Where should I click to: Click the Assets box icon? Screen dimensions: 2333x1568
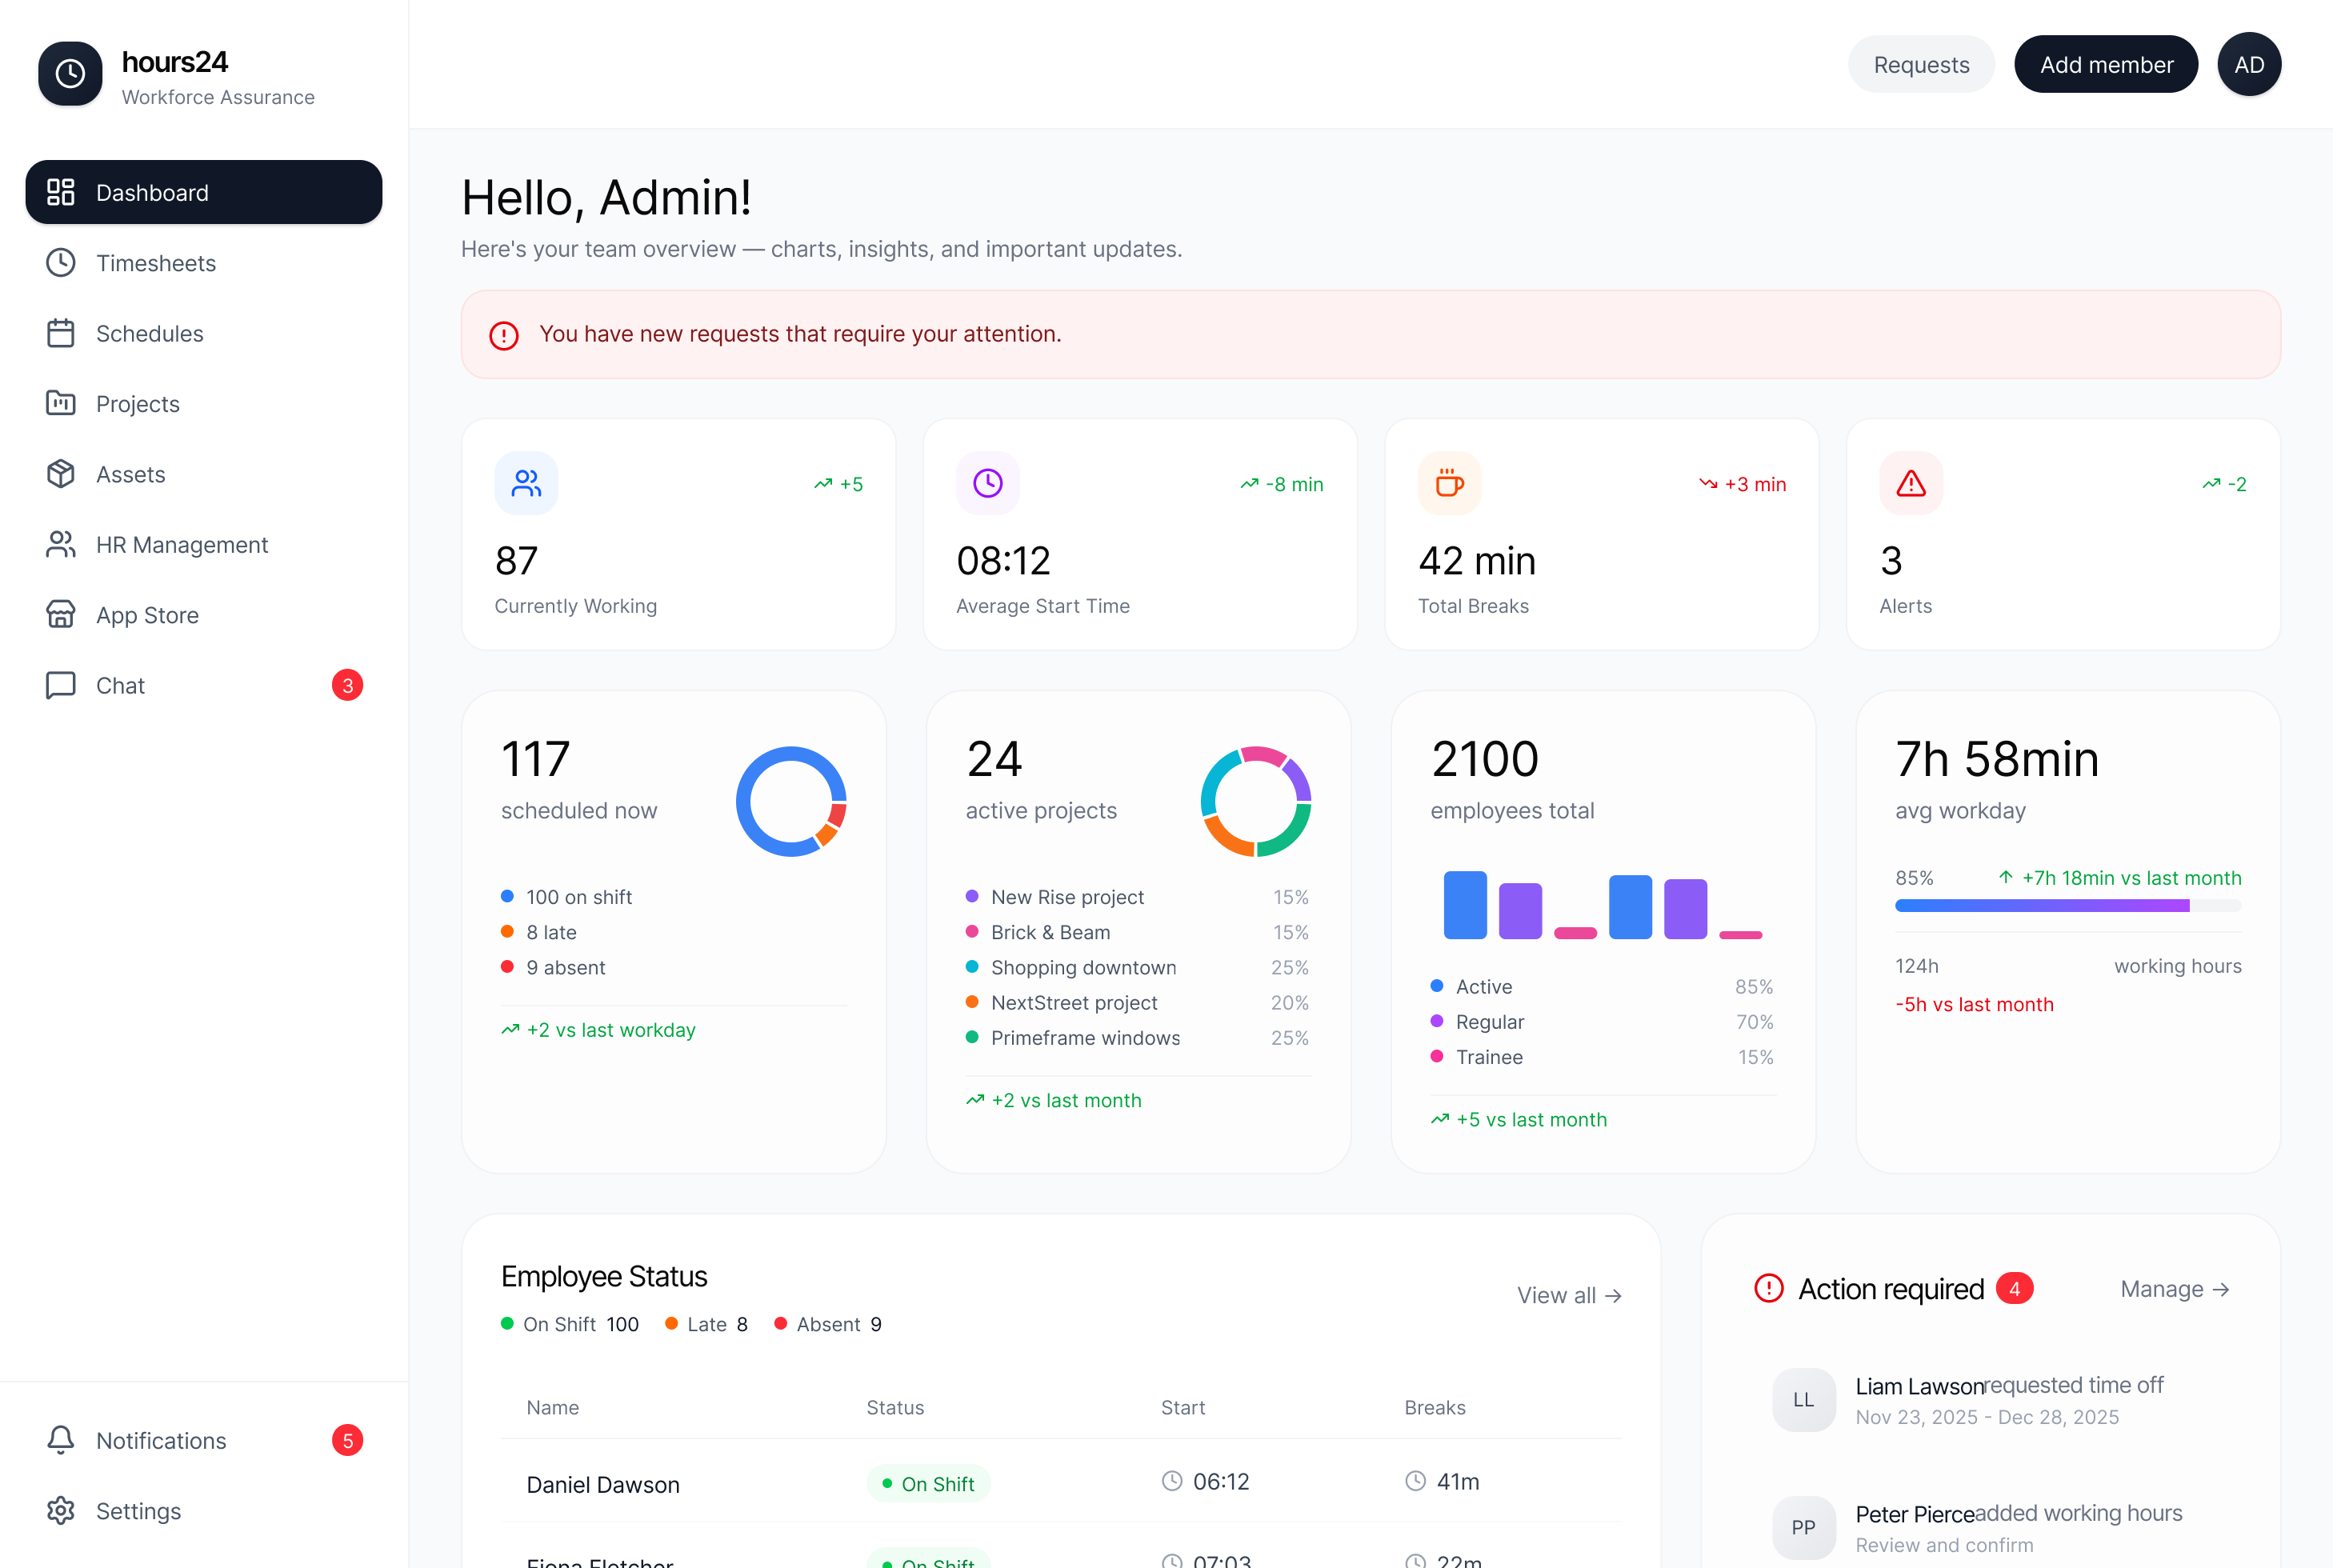61,474
